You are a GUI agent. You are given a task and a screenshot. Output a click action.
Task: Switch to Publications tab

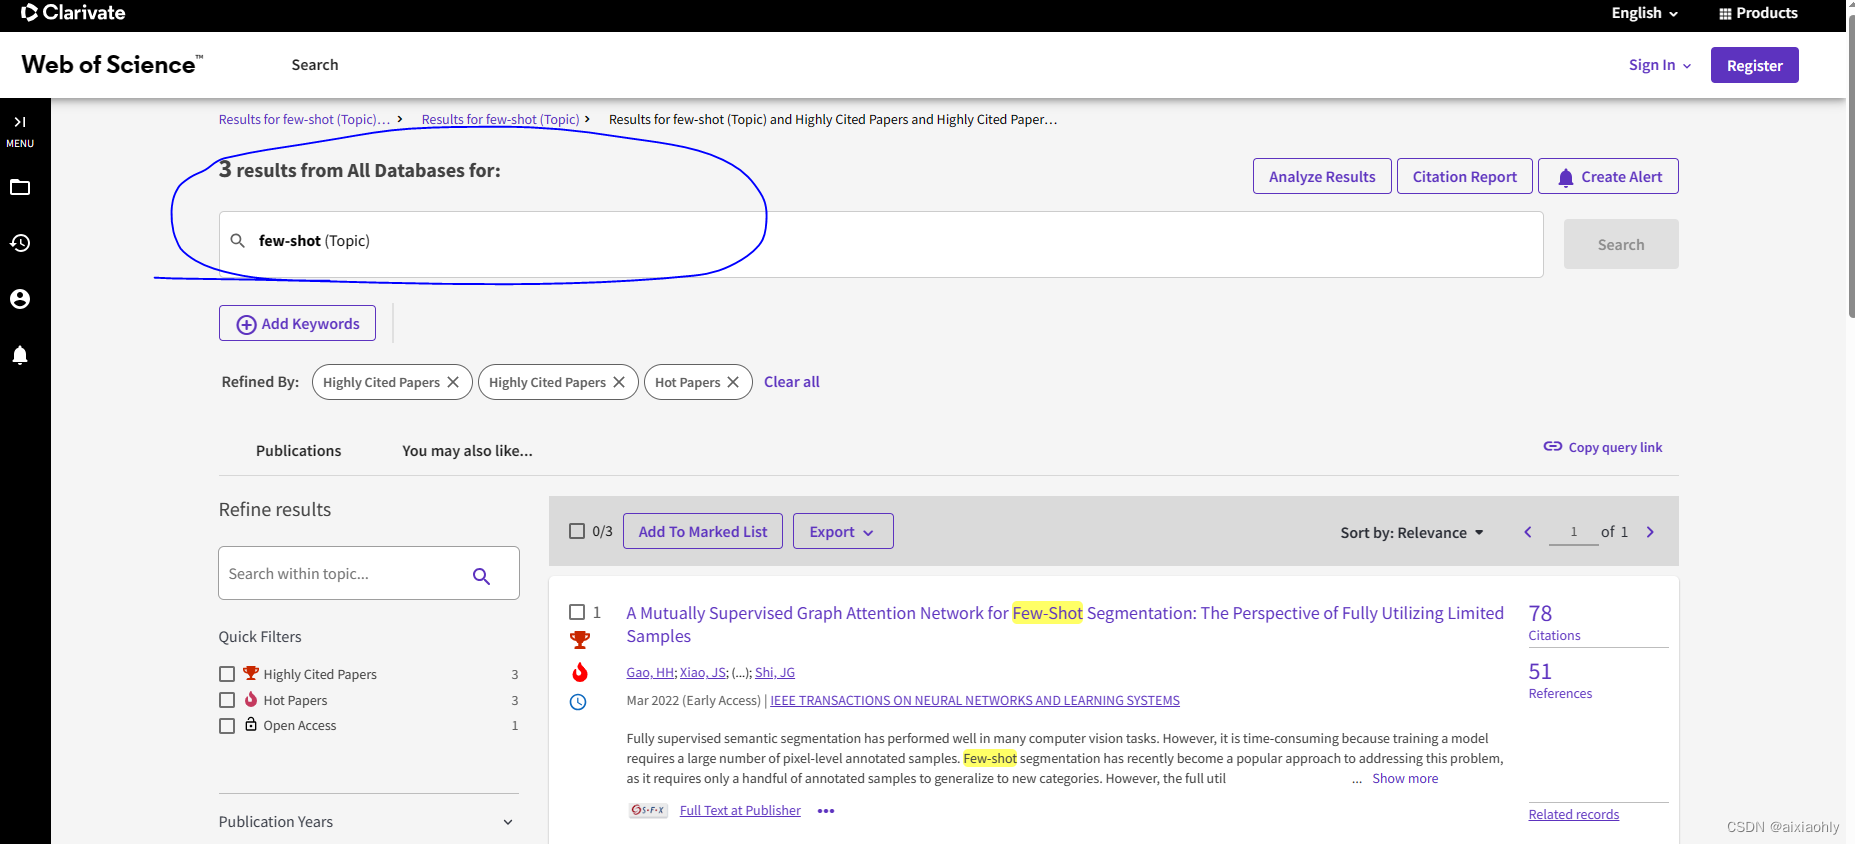(x=298, y=451)
